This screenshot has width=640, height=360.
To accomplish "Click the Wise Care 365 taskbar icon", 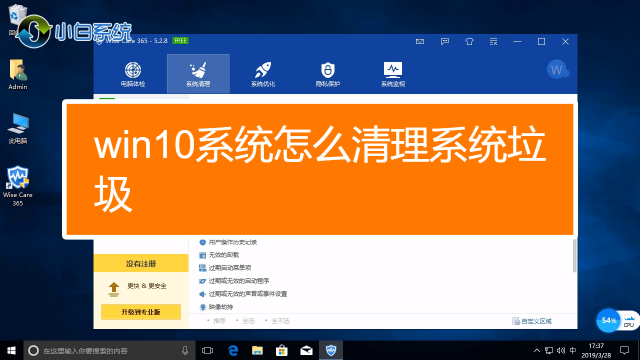I will 331,351.
